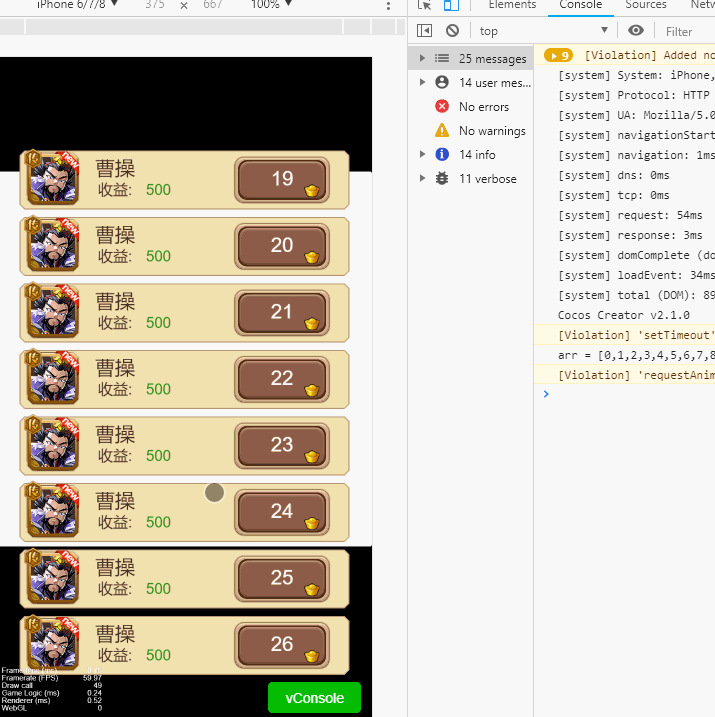Click the messages list icon

click(x=442, y=58)
